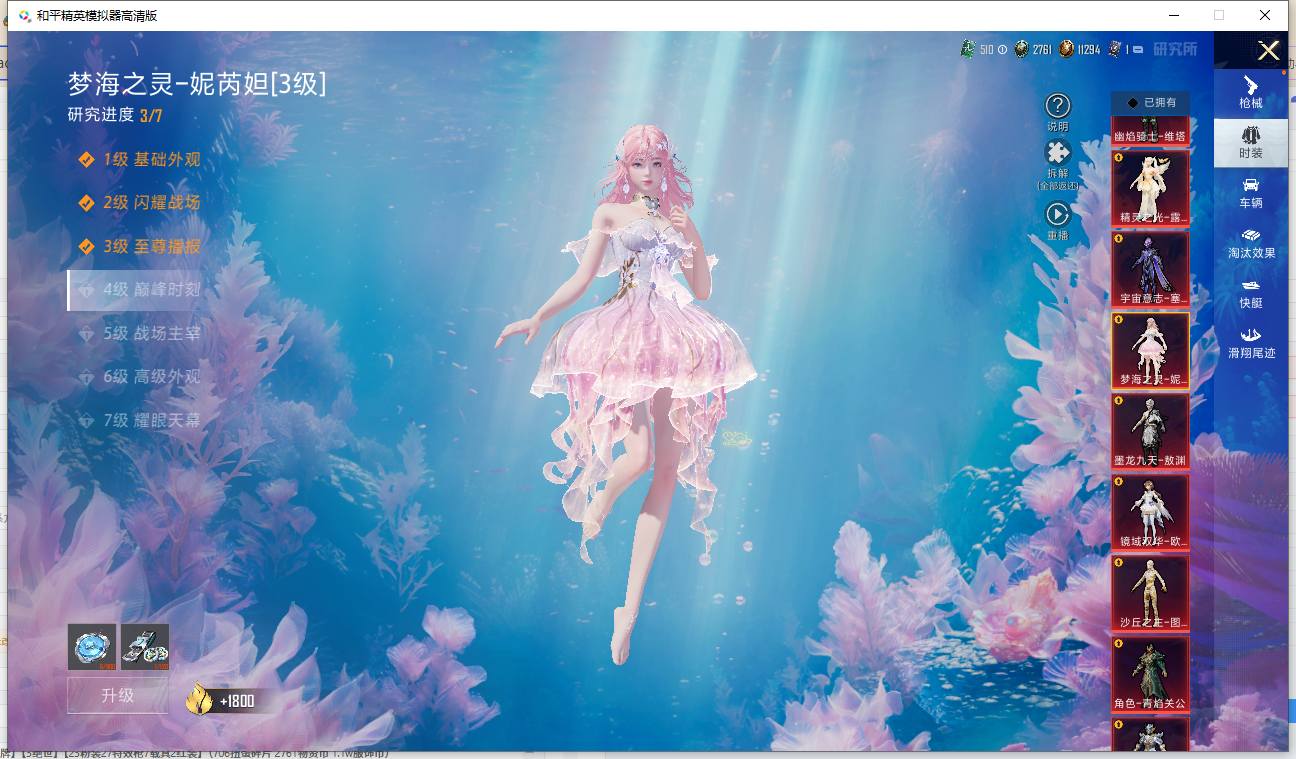Toggle the 已拥有 owned filter

pyautogui.click(x=1151, y=103)
